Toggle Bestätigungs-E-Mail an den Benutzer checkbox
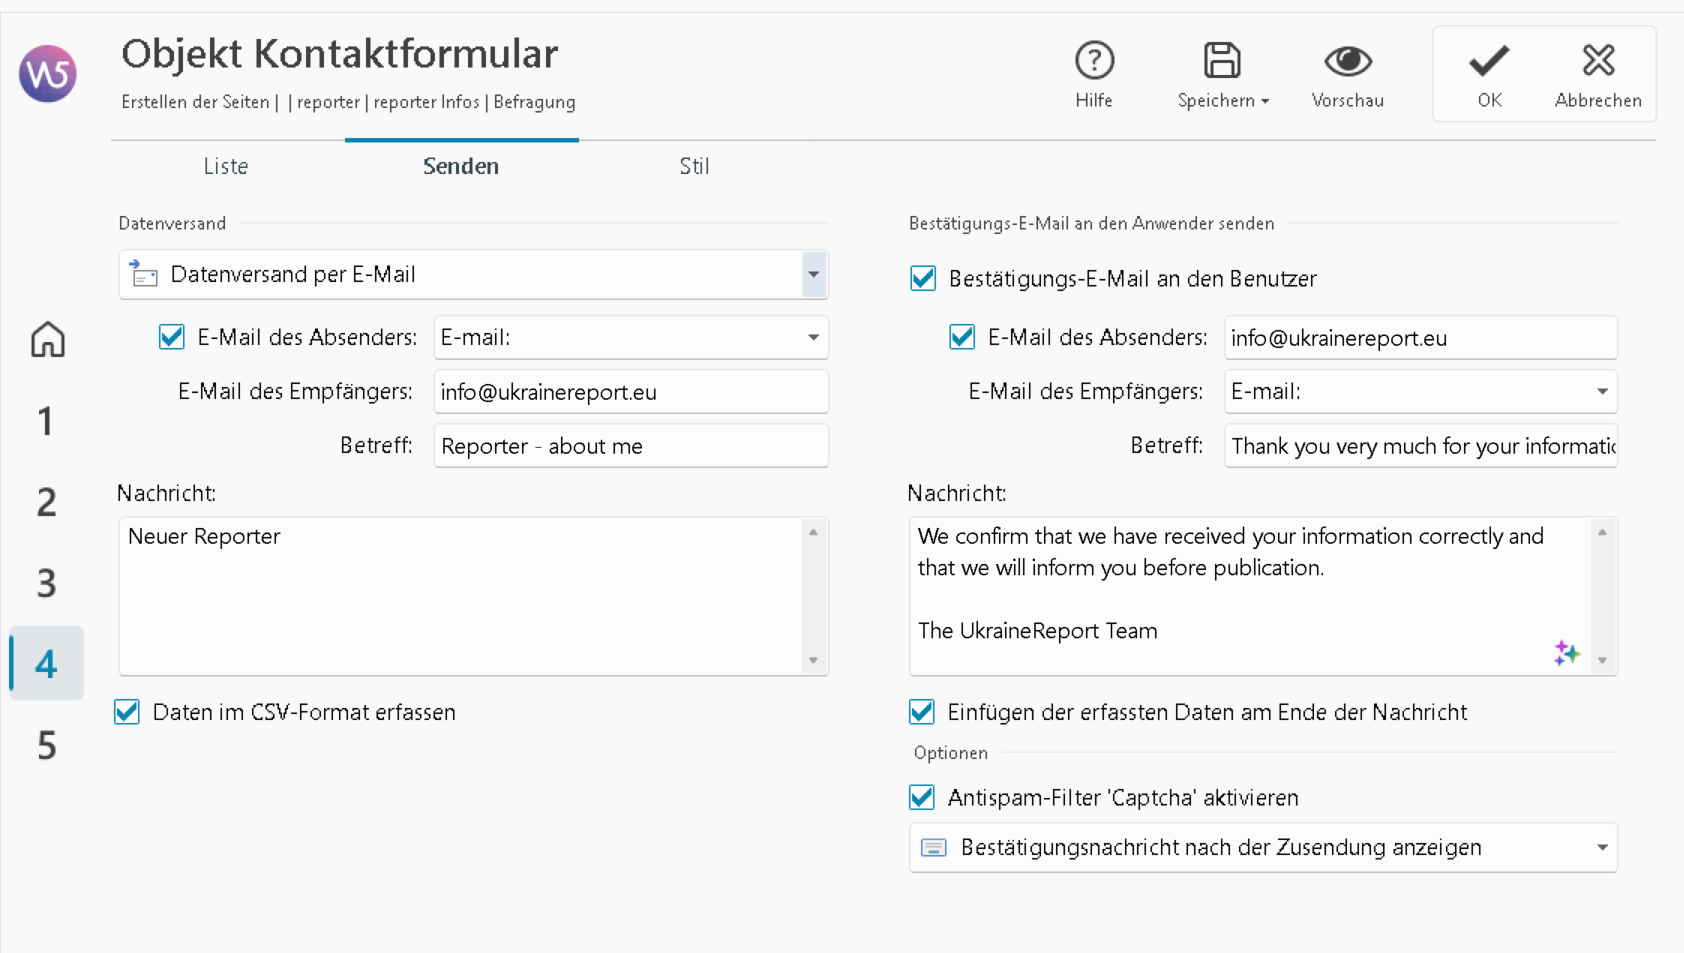 (x=923, y=278)
